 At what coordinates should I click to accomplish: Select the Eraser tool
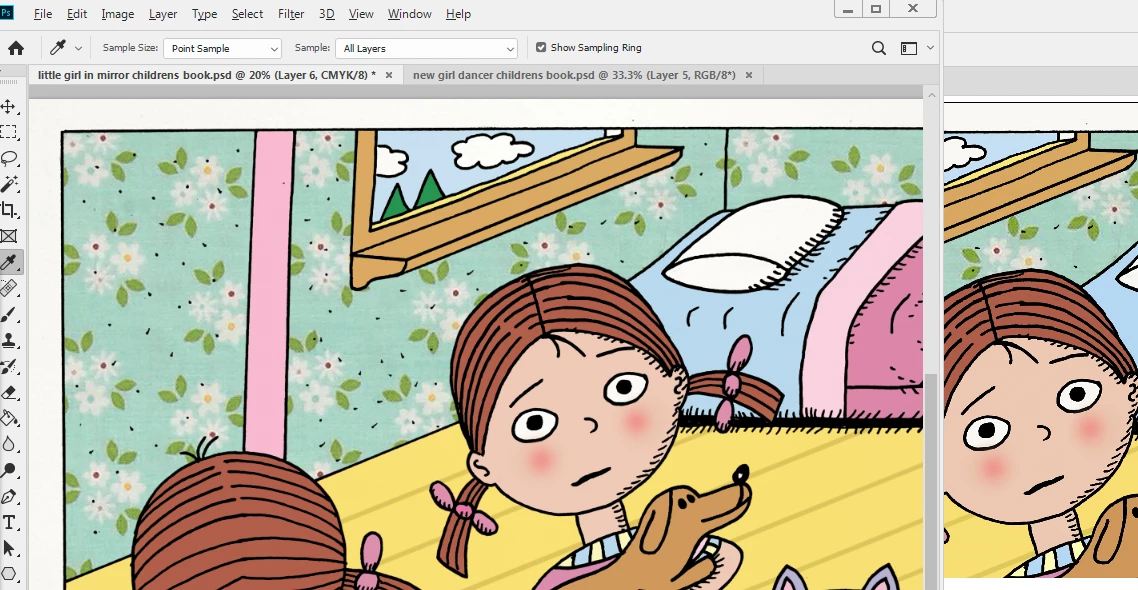[9, 393]
